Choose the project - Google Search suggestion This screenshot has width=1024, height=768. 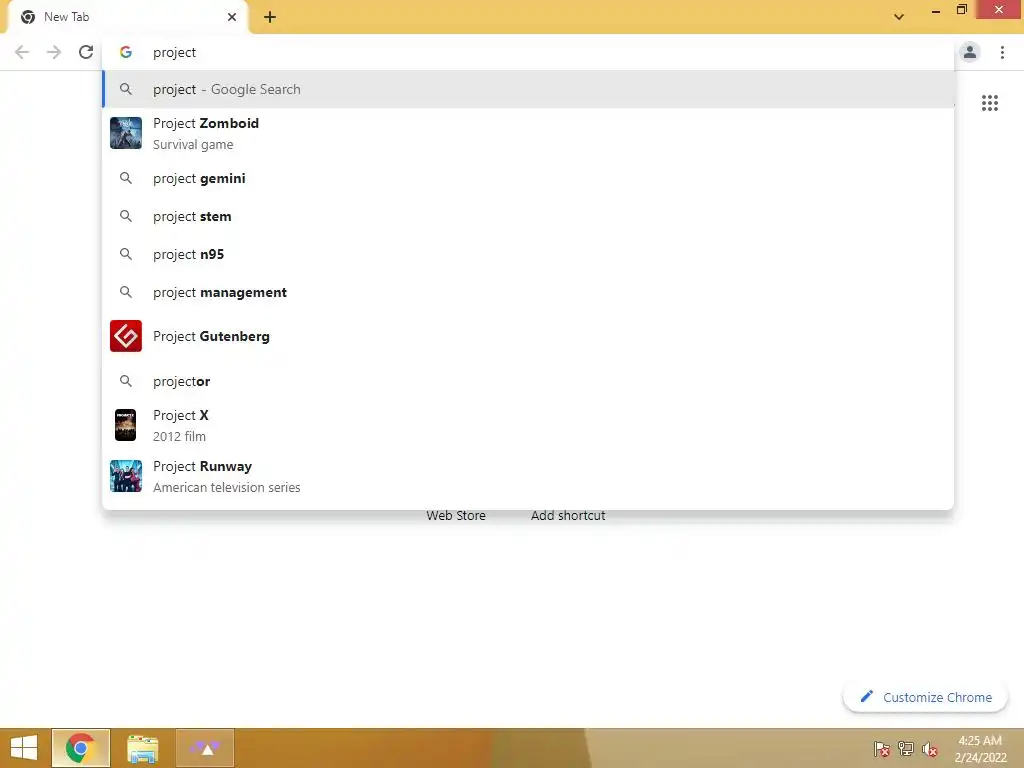(528, 89)
